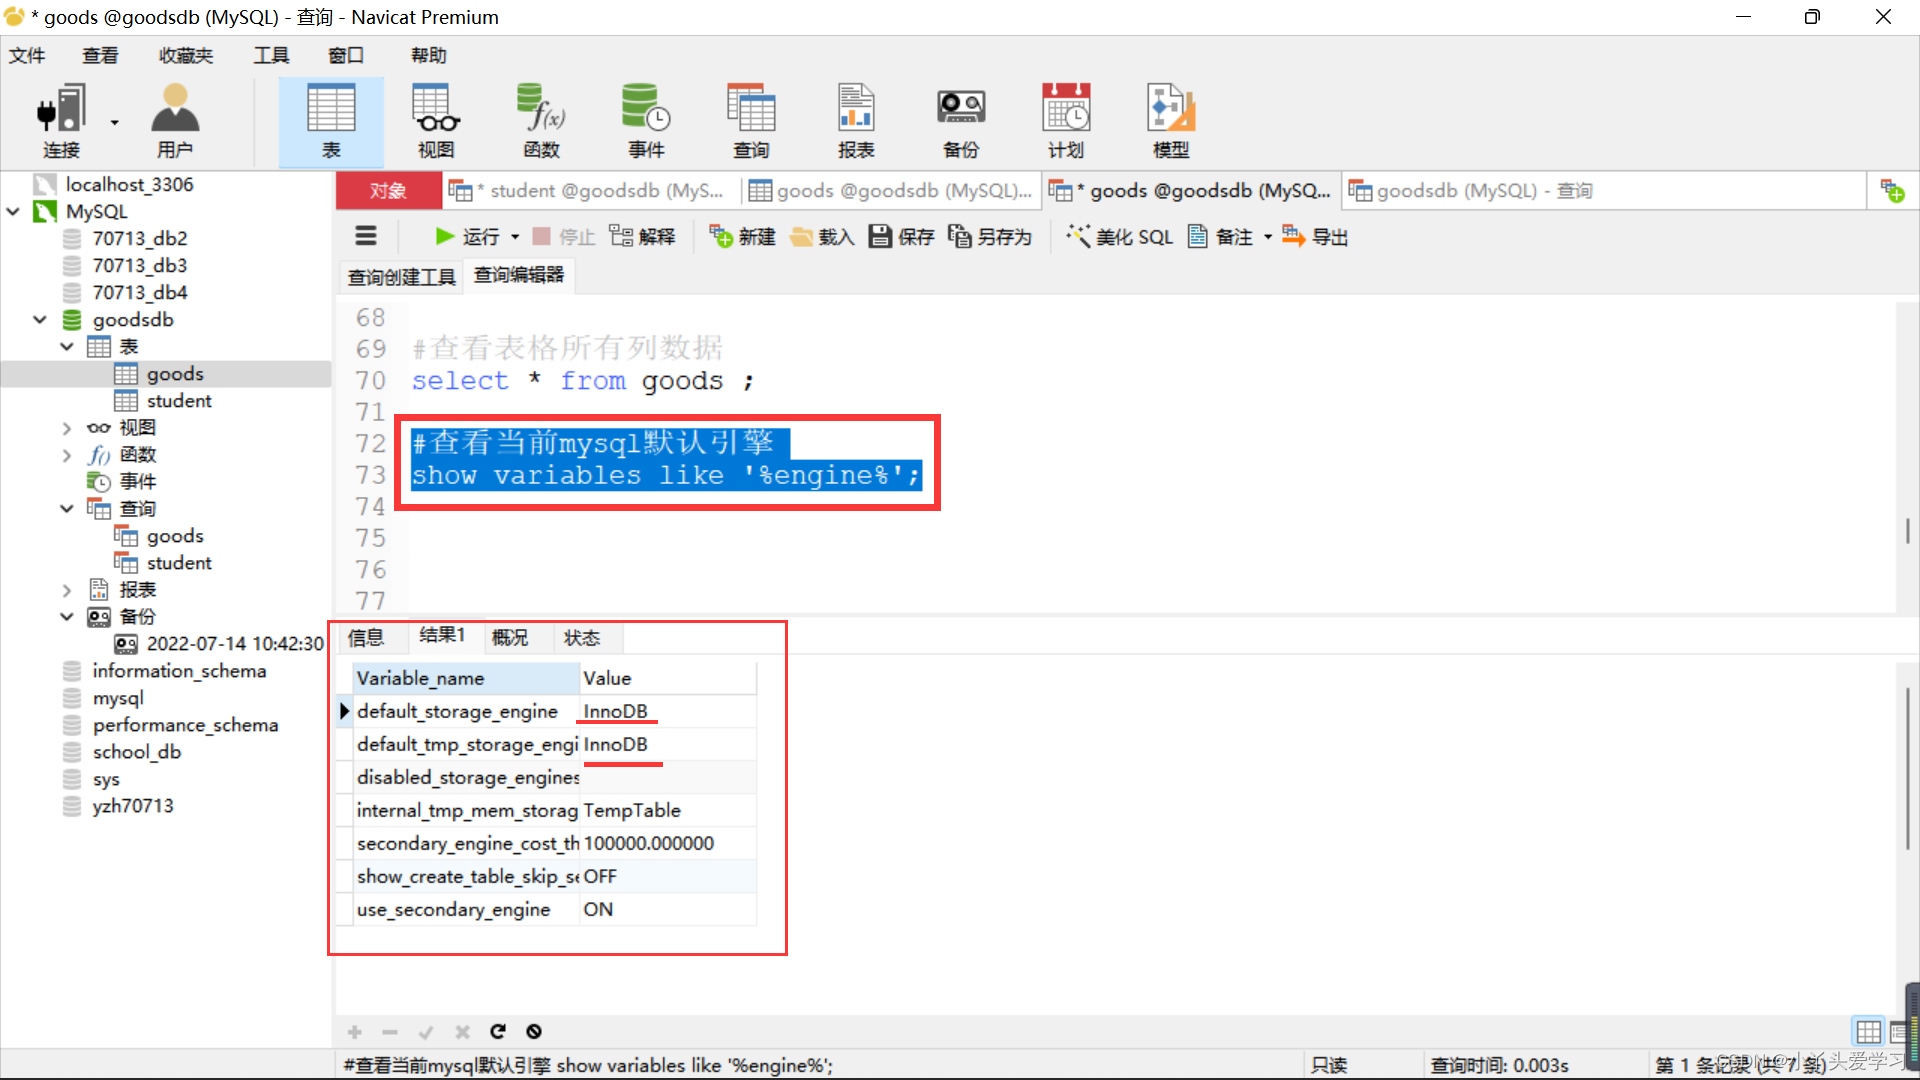1920x1080 pixels.
Task: Open the 窗口 (Window) menu
Action: point(346,55)
